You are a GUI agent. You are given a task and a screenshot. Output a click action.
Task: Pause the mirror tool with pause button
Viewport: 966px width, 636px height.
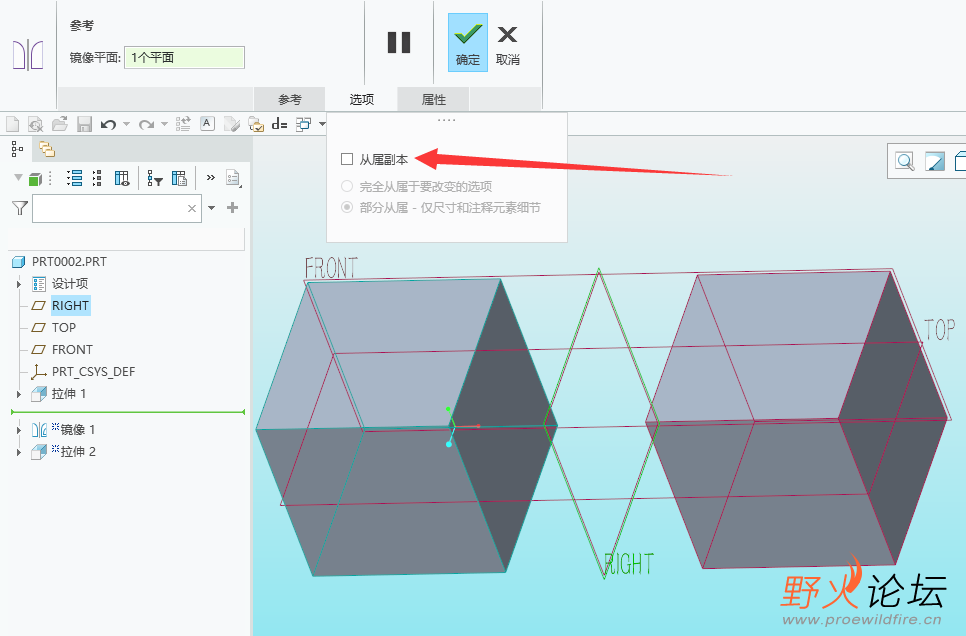click(x=399, y=43)
